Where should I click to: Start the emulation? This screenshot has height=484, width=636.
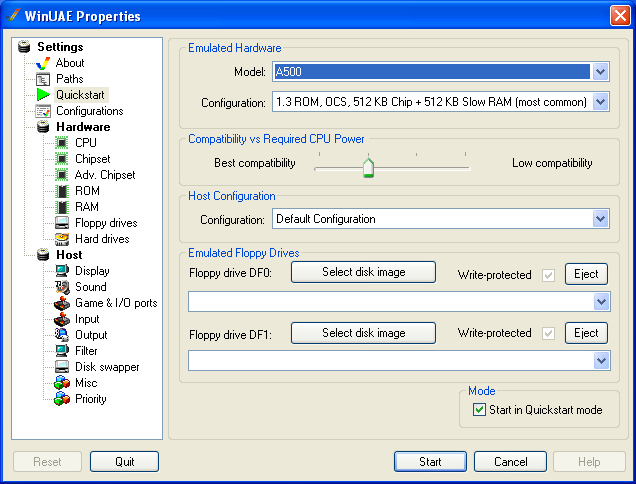(430, 462)
